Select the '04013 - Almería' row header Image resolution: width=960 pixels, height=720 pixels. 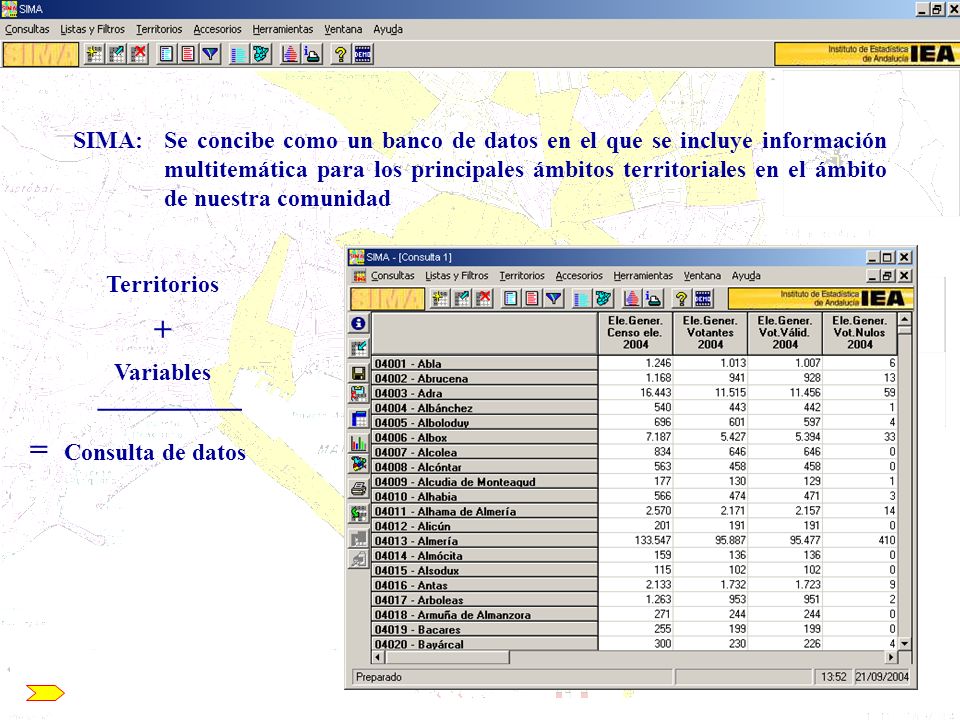pos(485,541)
